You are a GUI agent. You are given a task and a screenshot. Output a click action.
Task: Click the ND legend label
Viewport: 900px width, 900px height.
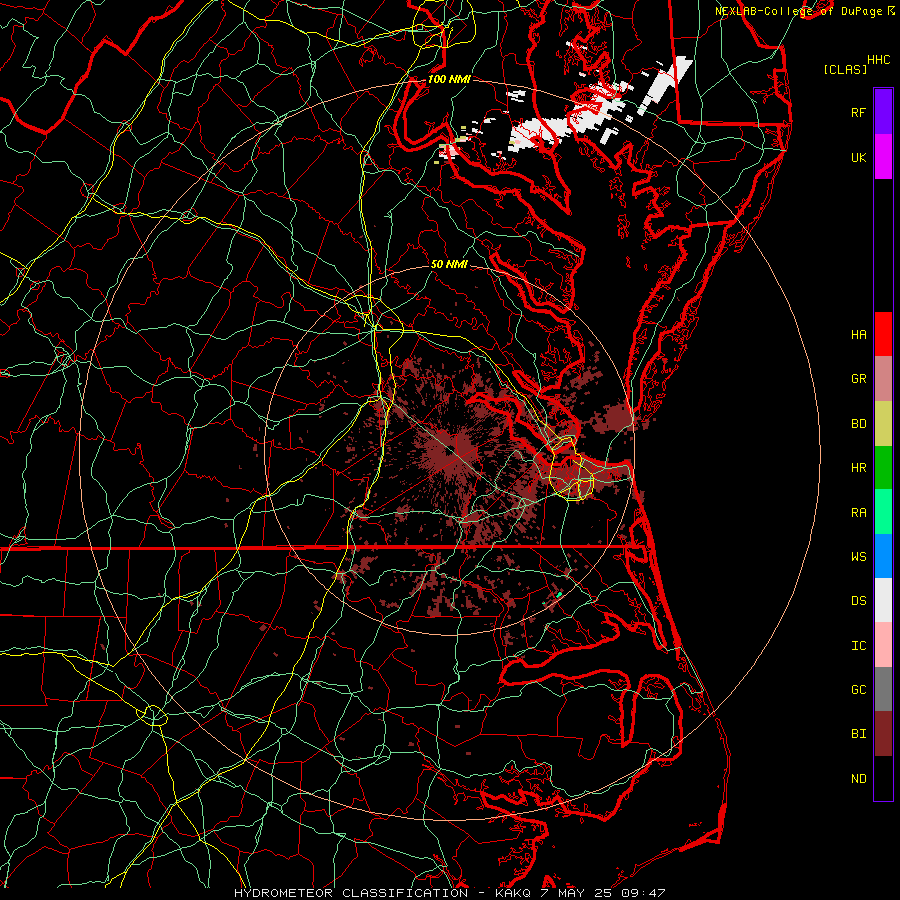(858, 779)
